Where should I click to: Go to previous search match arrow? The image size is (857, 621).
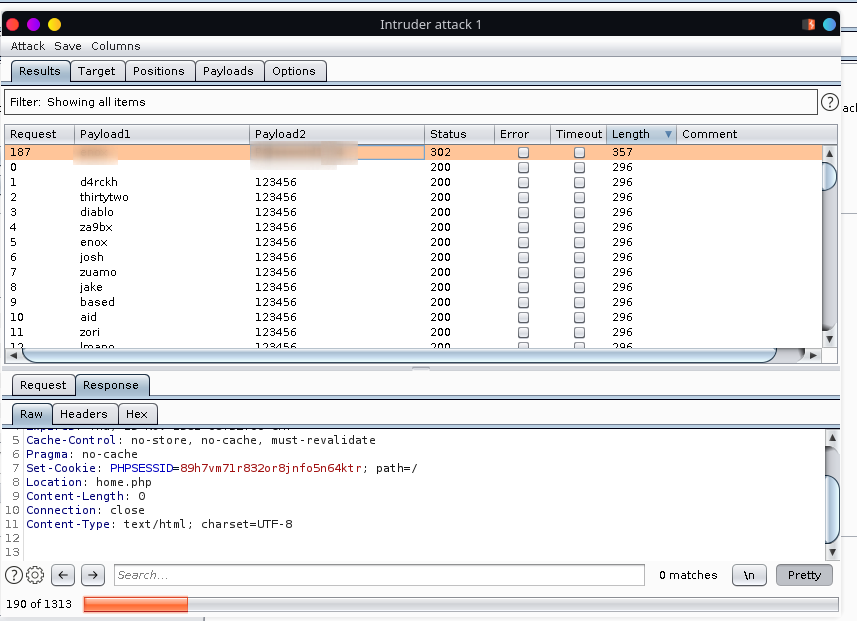click(x=63, y=575)
